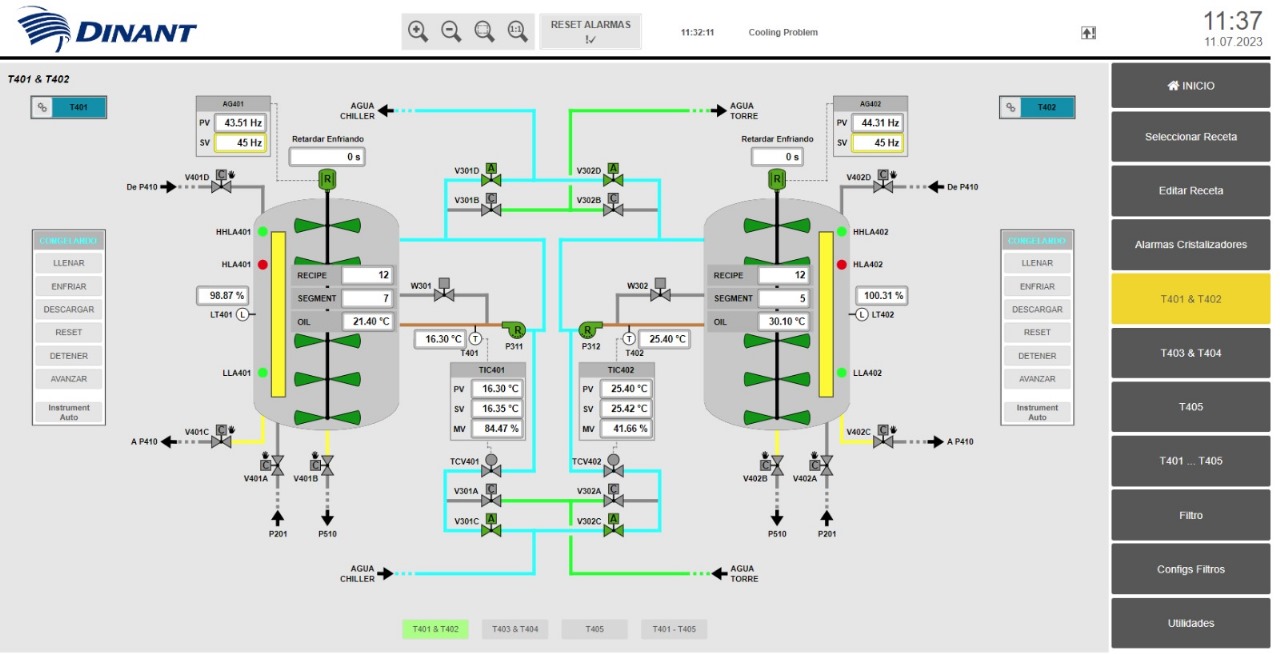The width and height of the screenshot is (1280, 654).
Task: Click the blue T401 tank button
Action: [x=79, y=108]
